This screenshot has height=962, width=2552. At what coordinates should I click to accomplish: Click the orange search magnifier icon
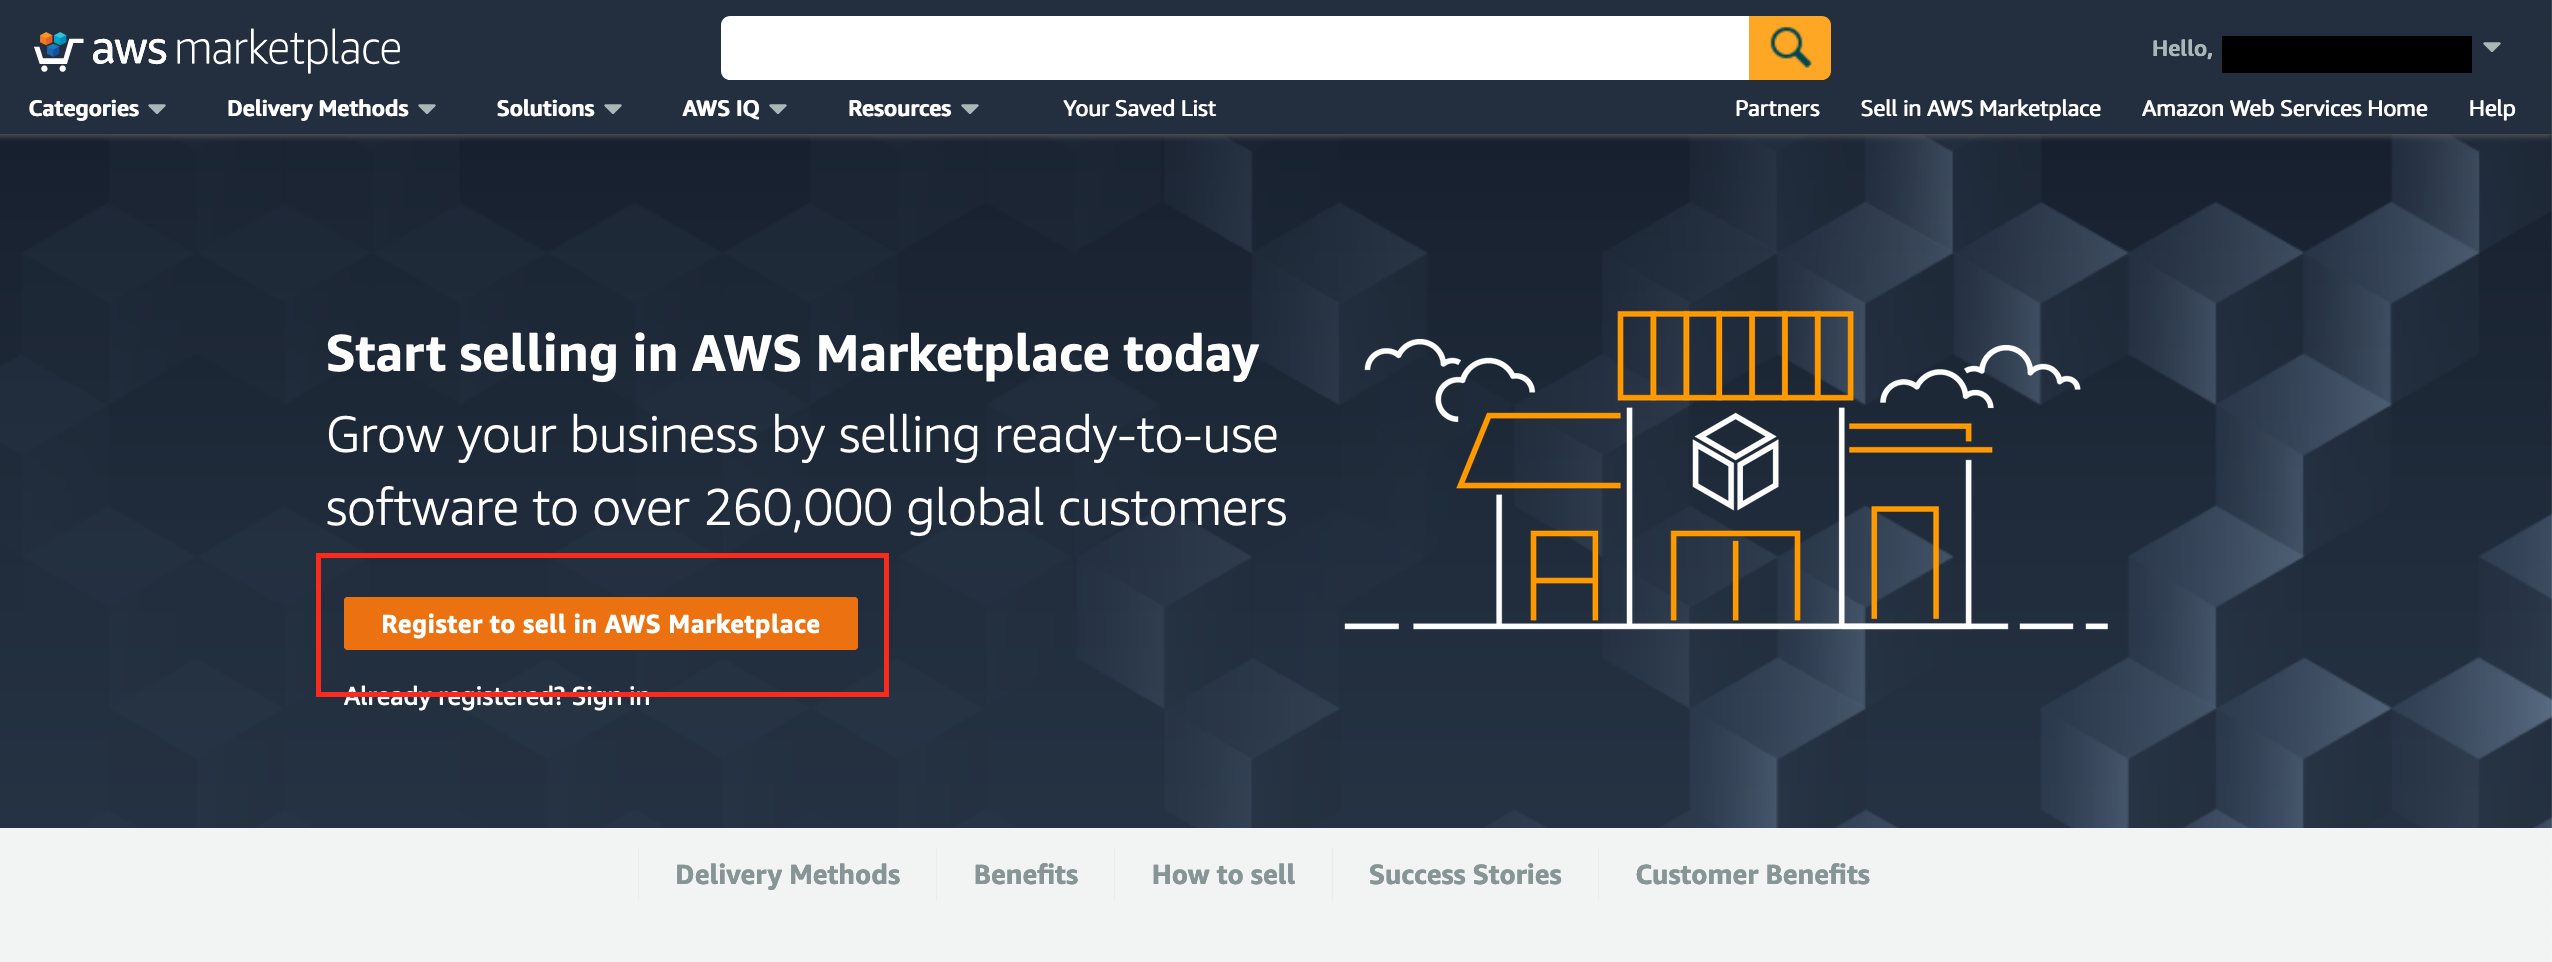click(1789, 47)
